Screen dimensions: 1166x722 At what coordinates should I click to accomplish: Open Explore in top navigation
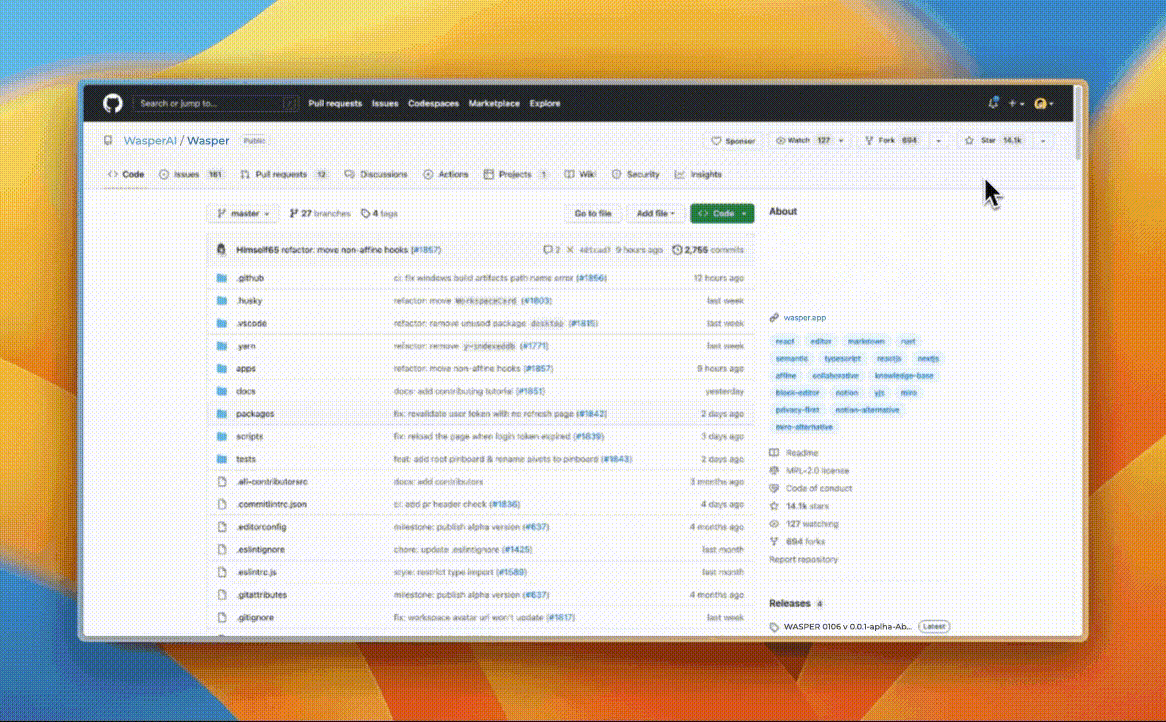(x=544, y=103)
